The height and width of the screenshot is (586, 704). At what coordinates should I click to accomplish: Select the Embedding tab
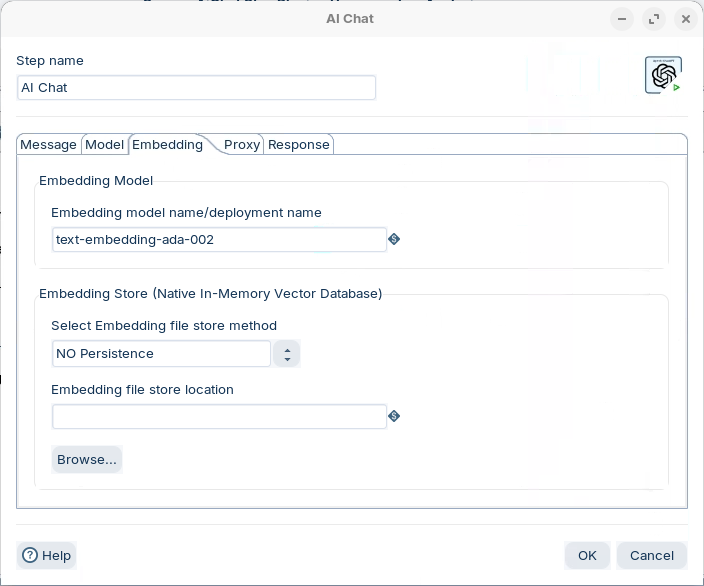167,144
